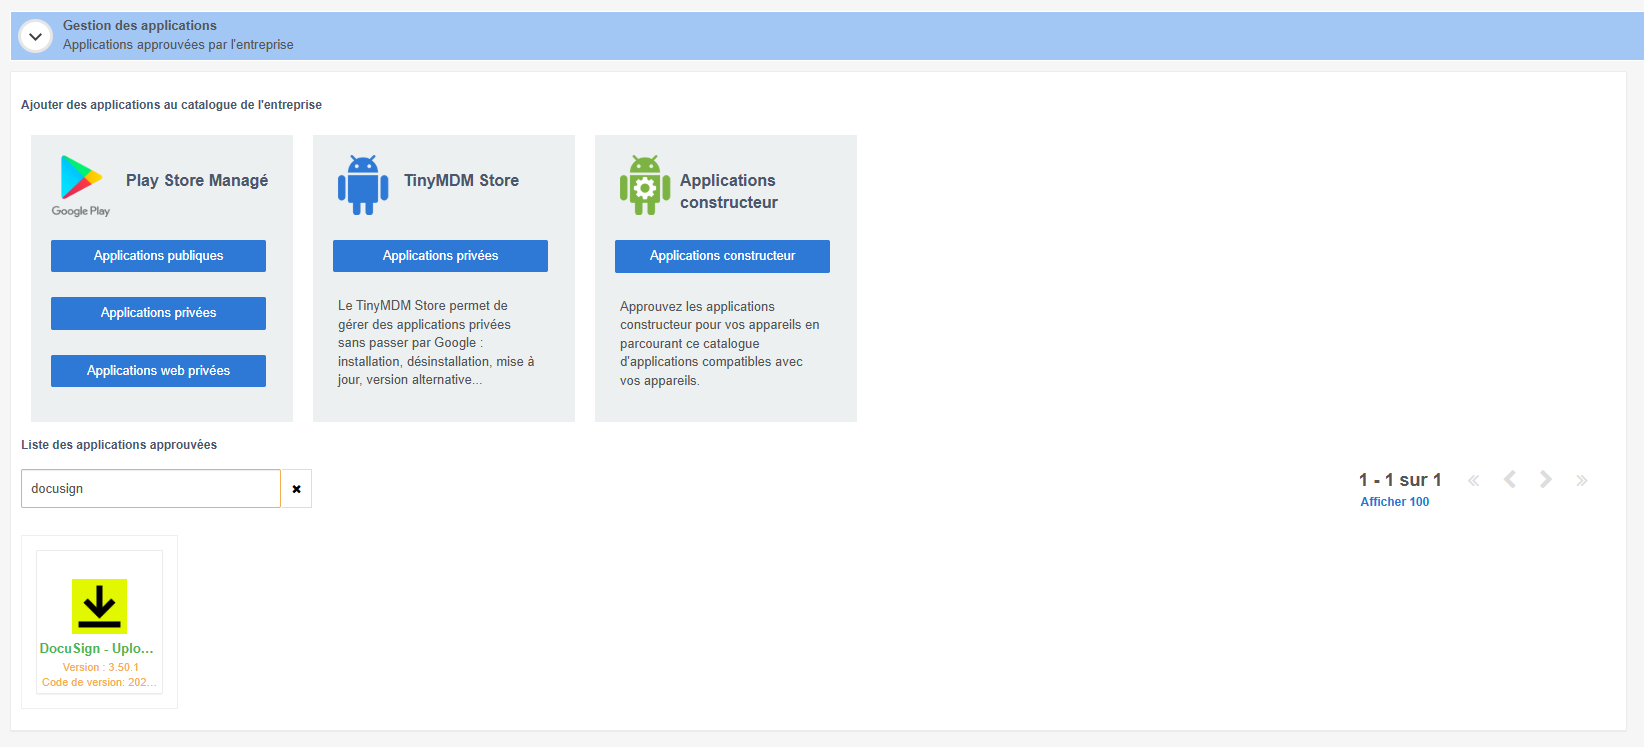Open Applications privées in TinyMDM Store
The width and height of the screenshot is (1644, 747).
pyautogui.click(x=440, y=256)
